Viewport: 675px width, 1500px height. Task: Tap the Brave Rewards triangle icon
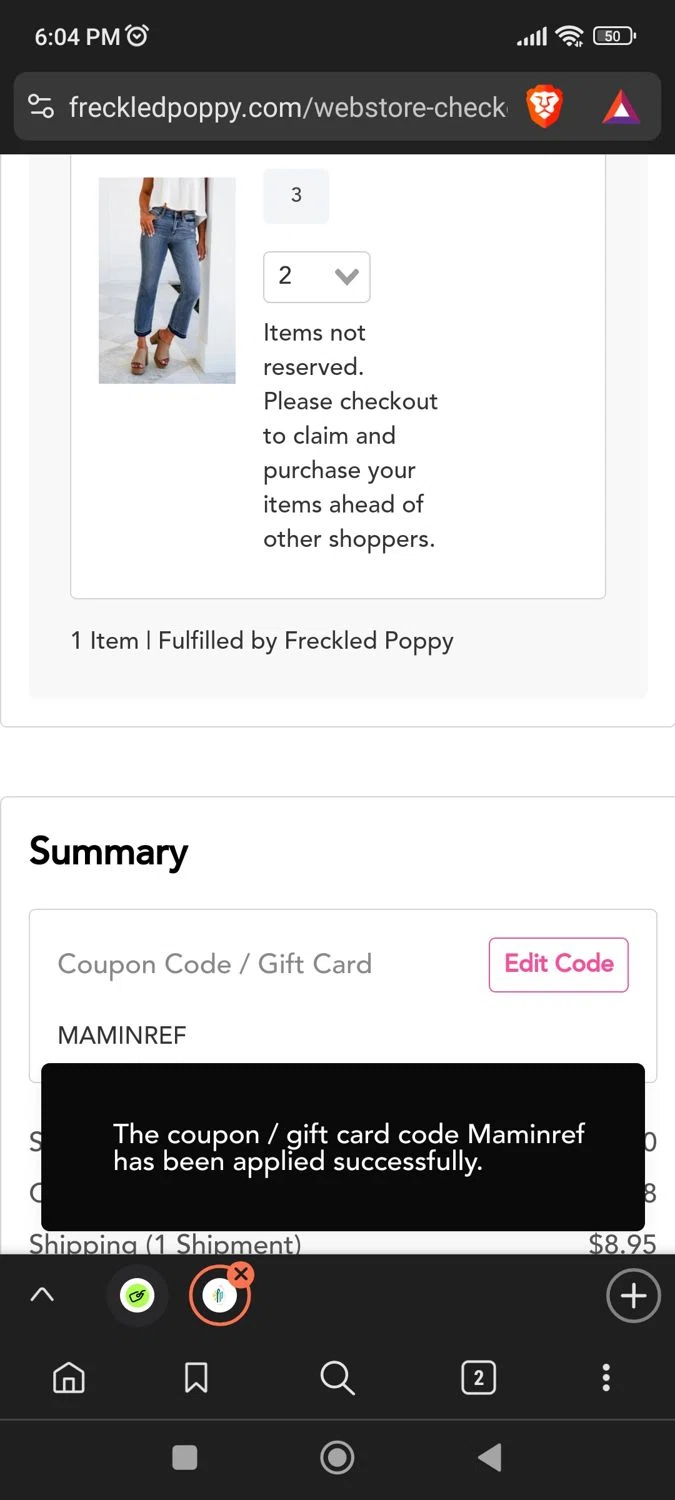click(621, 106)
